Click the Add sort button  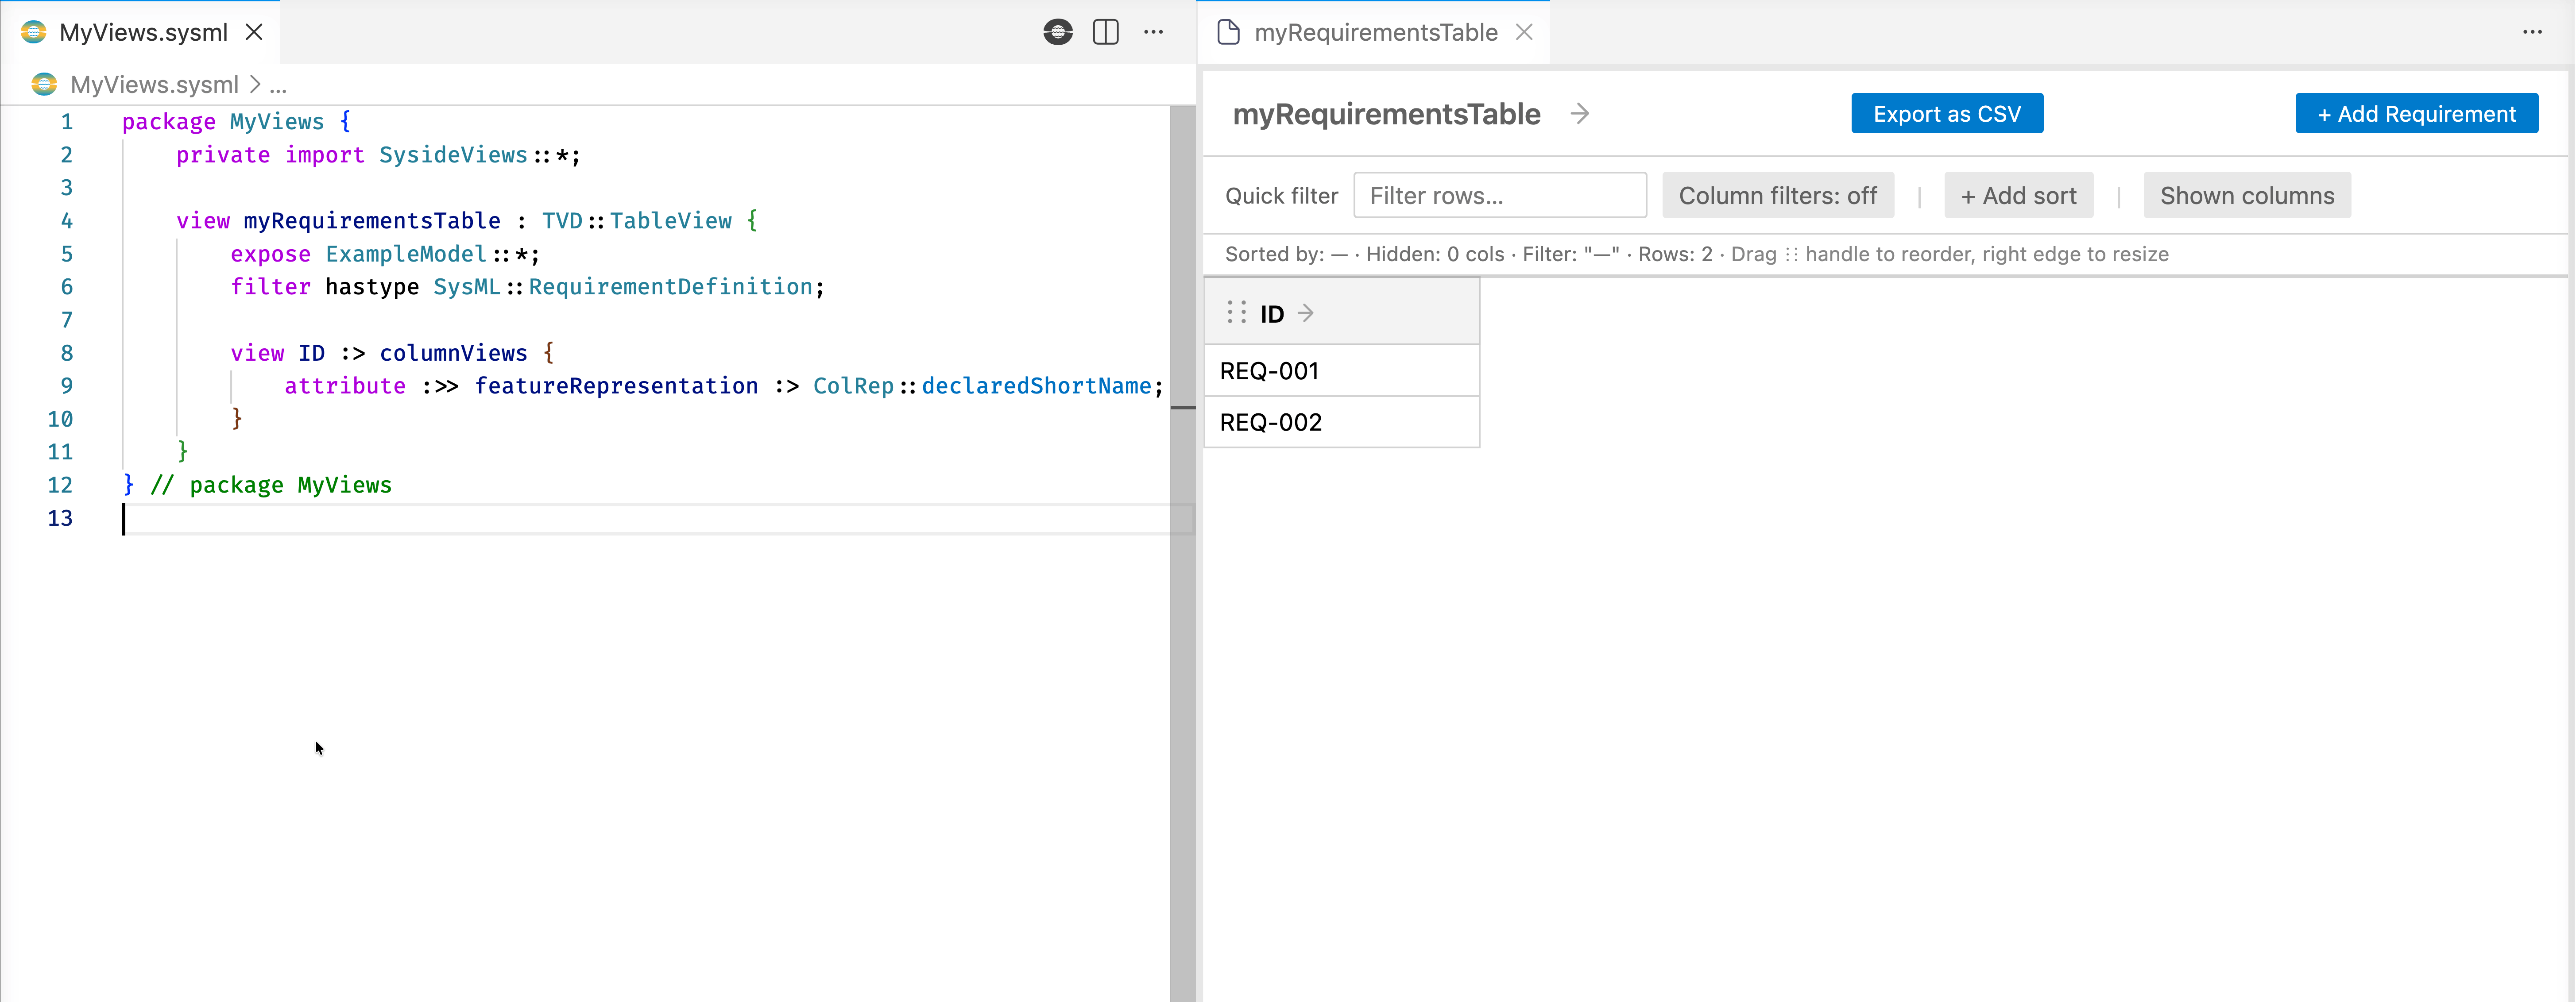pyautogui.click(x=2018, y=195)
